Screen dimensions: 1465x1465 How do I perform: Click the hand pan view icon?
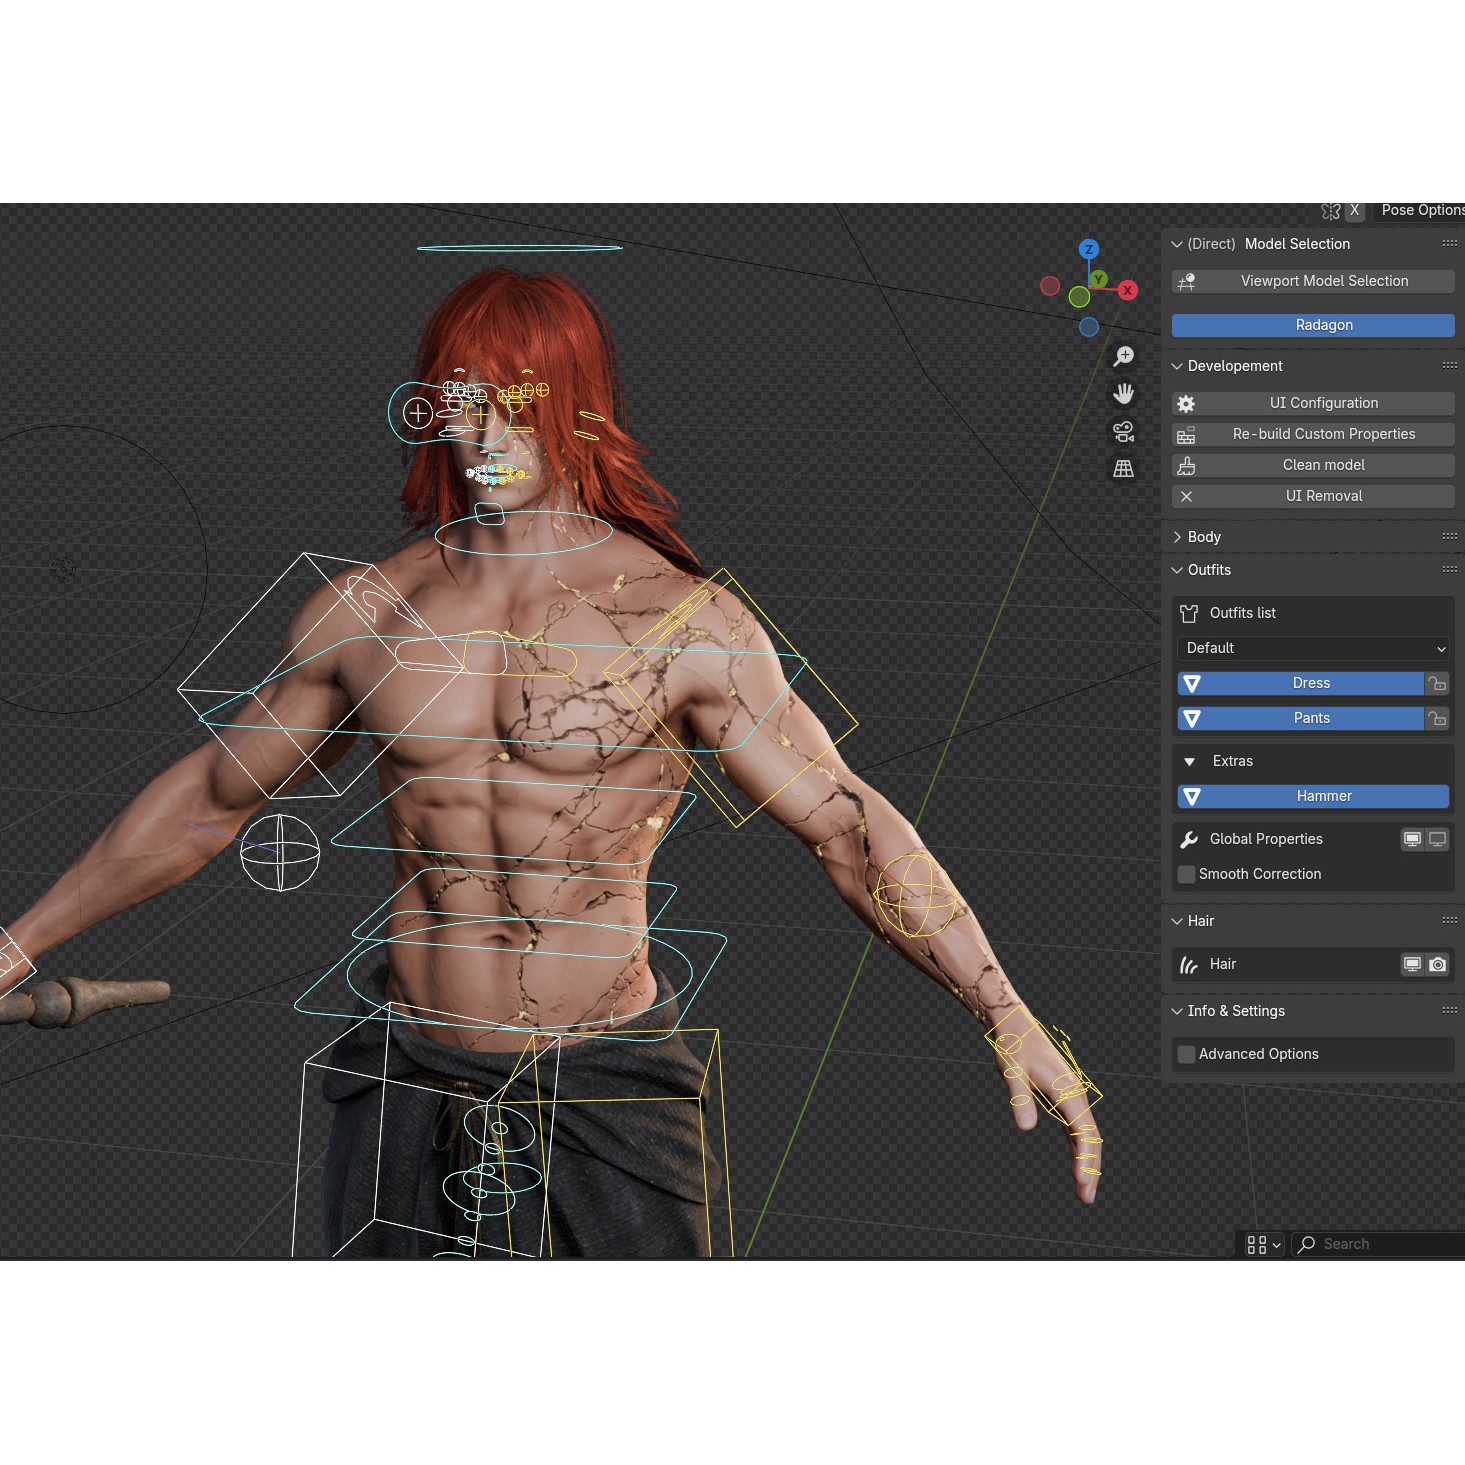tap(1124, 394)
